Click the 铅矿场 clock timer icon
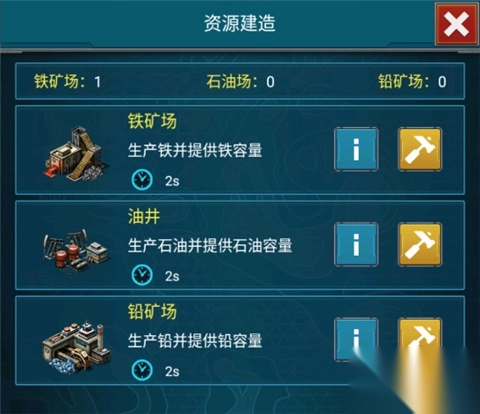Screen dimensions: 480x414 point(142,370)
